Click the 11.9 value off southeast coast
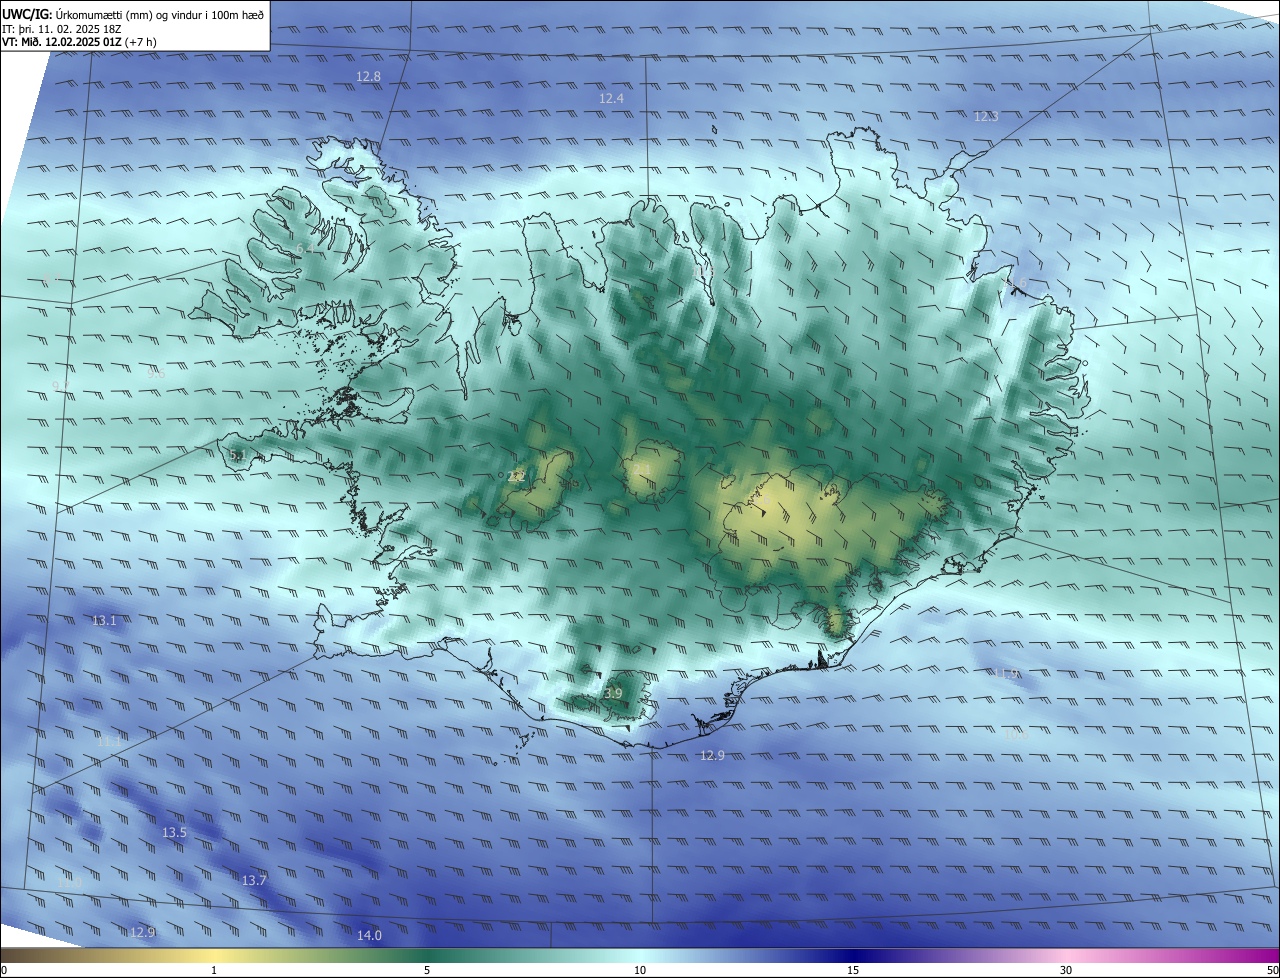 tap(1006, 673)
